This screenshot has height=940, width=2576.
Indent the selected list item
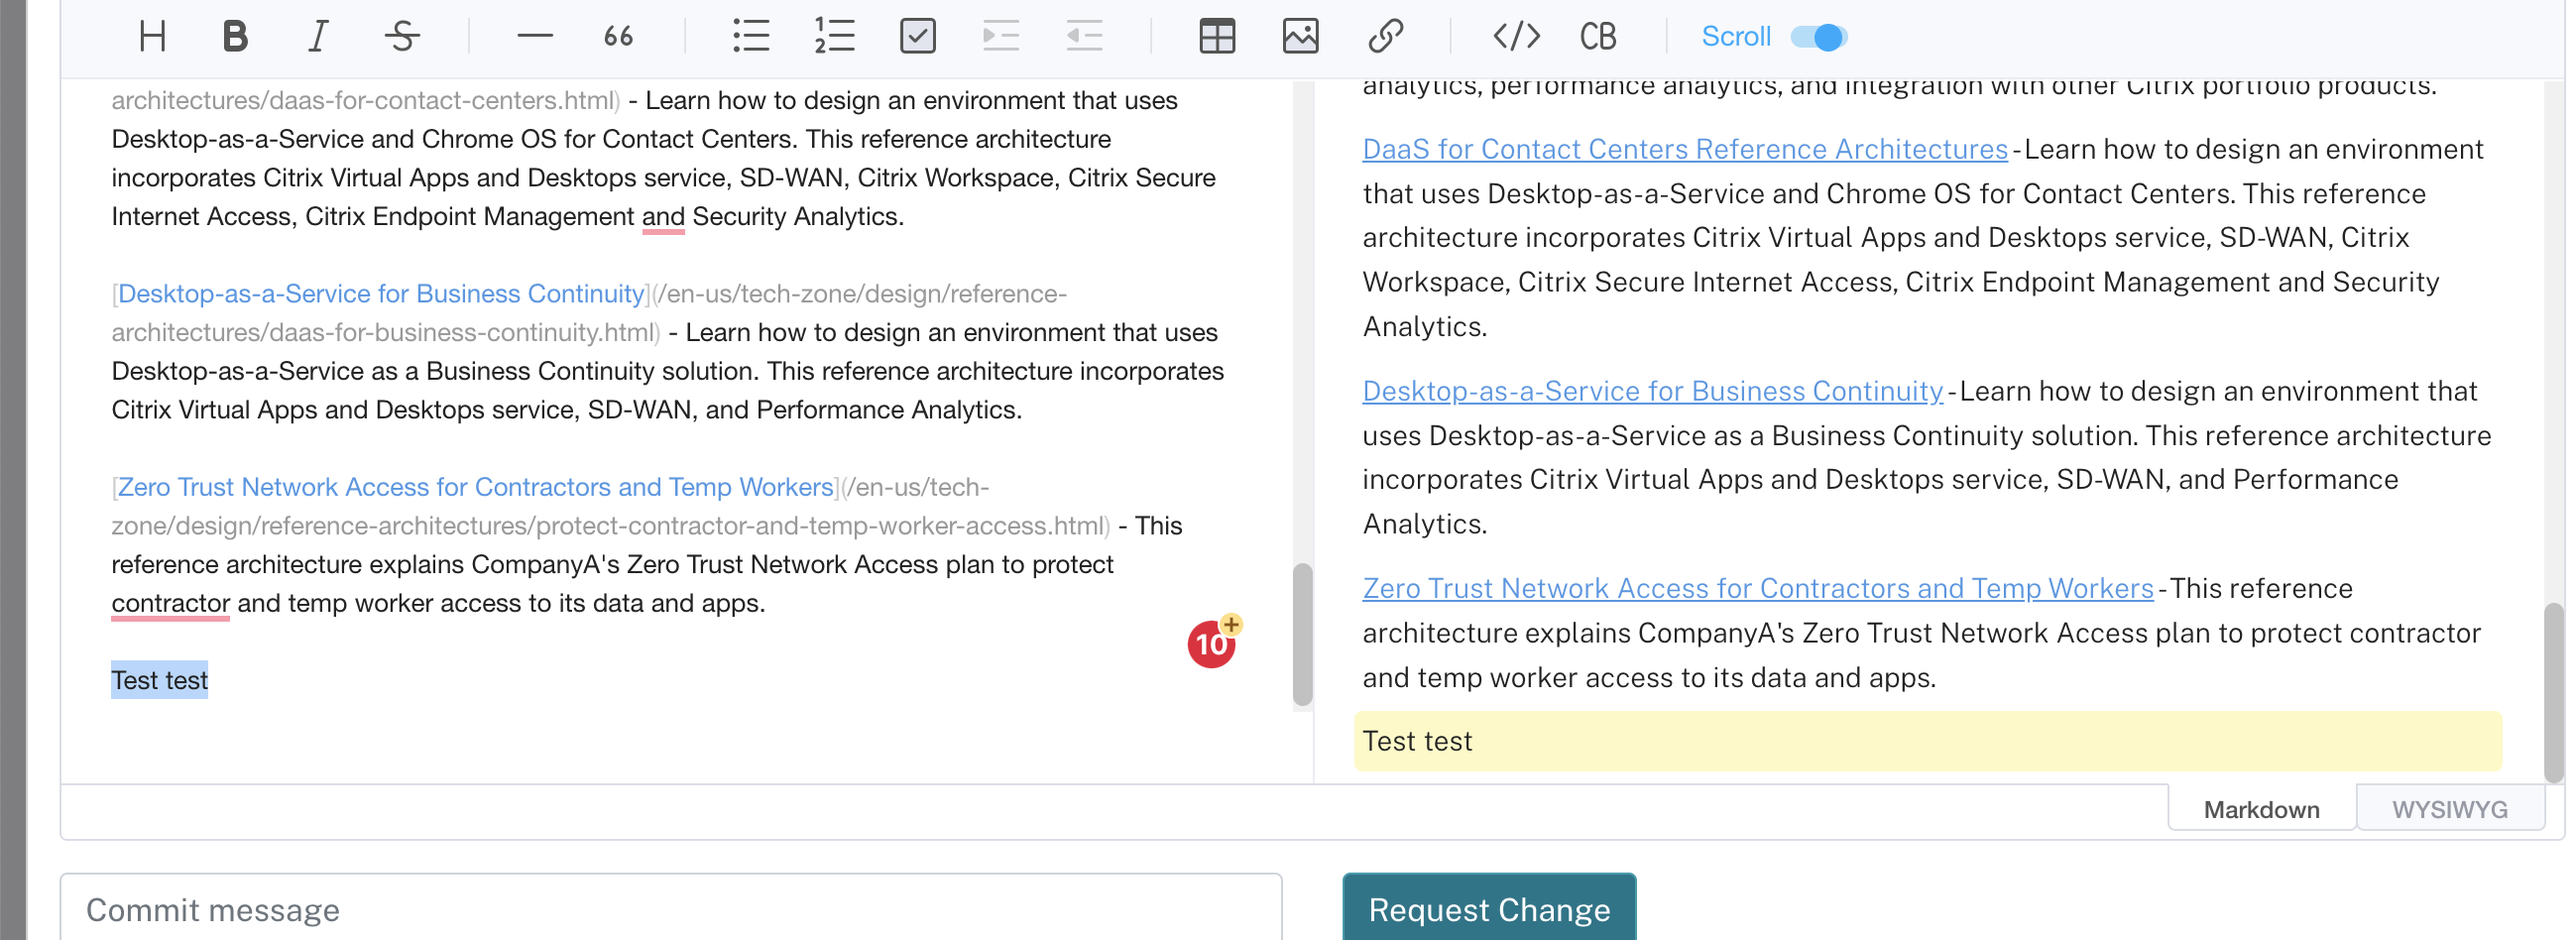pyautogui.click(x=1000, y=37)
